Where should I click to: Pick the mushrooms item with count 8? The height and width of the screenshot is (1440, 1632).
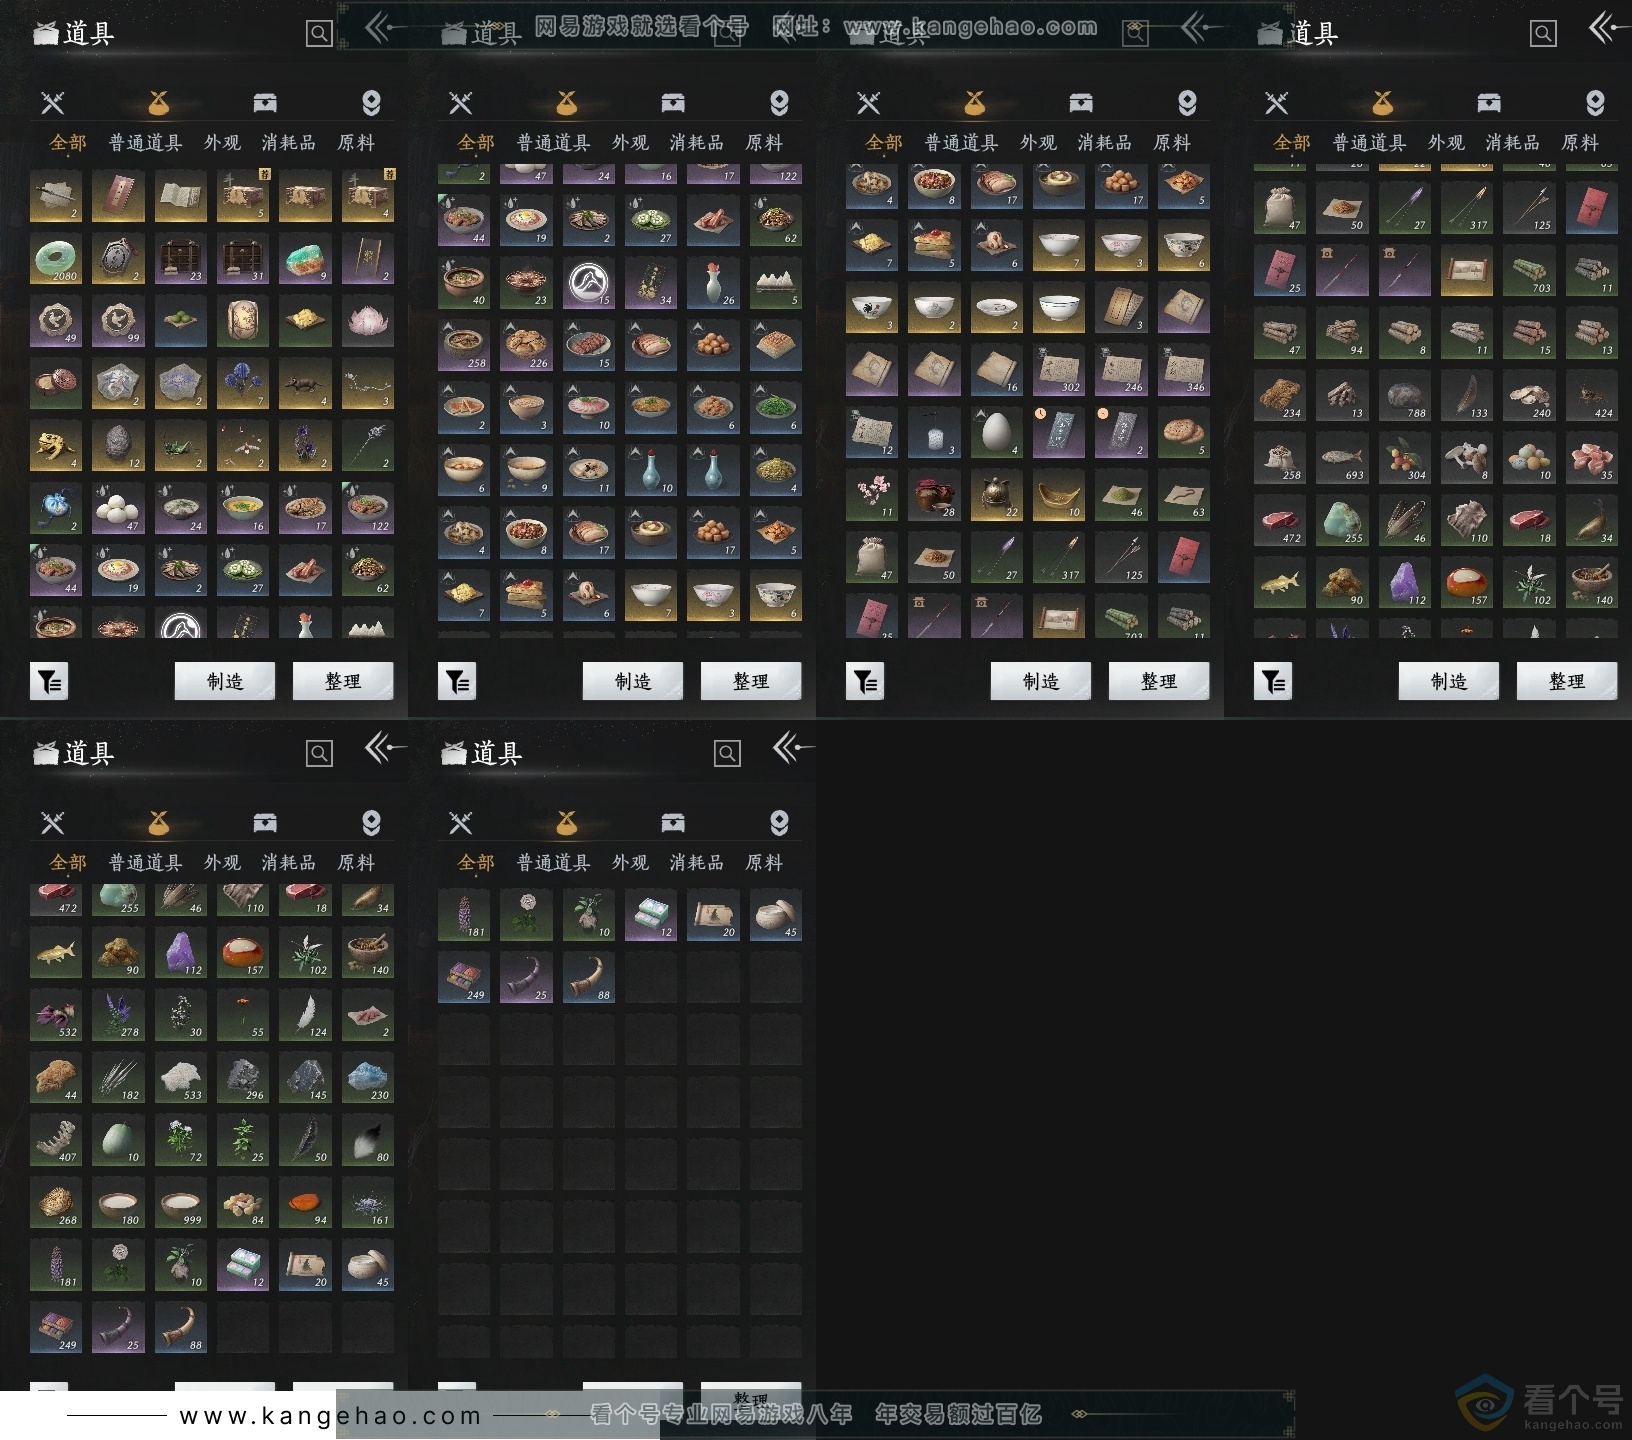[1466, 458]
